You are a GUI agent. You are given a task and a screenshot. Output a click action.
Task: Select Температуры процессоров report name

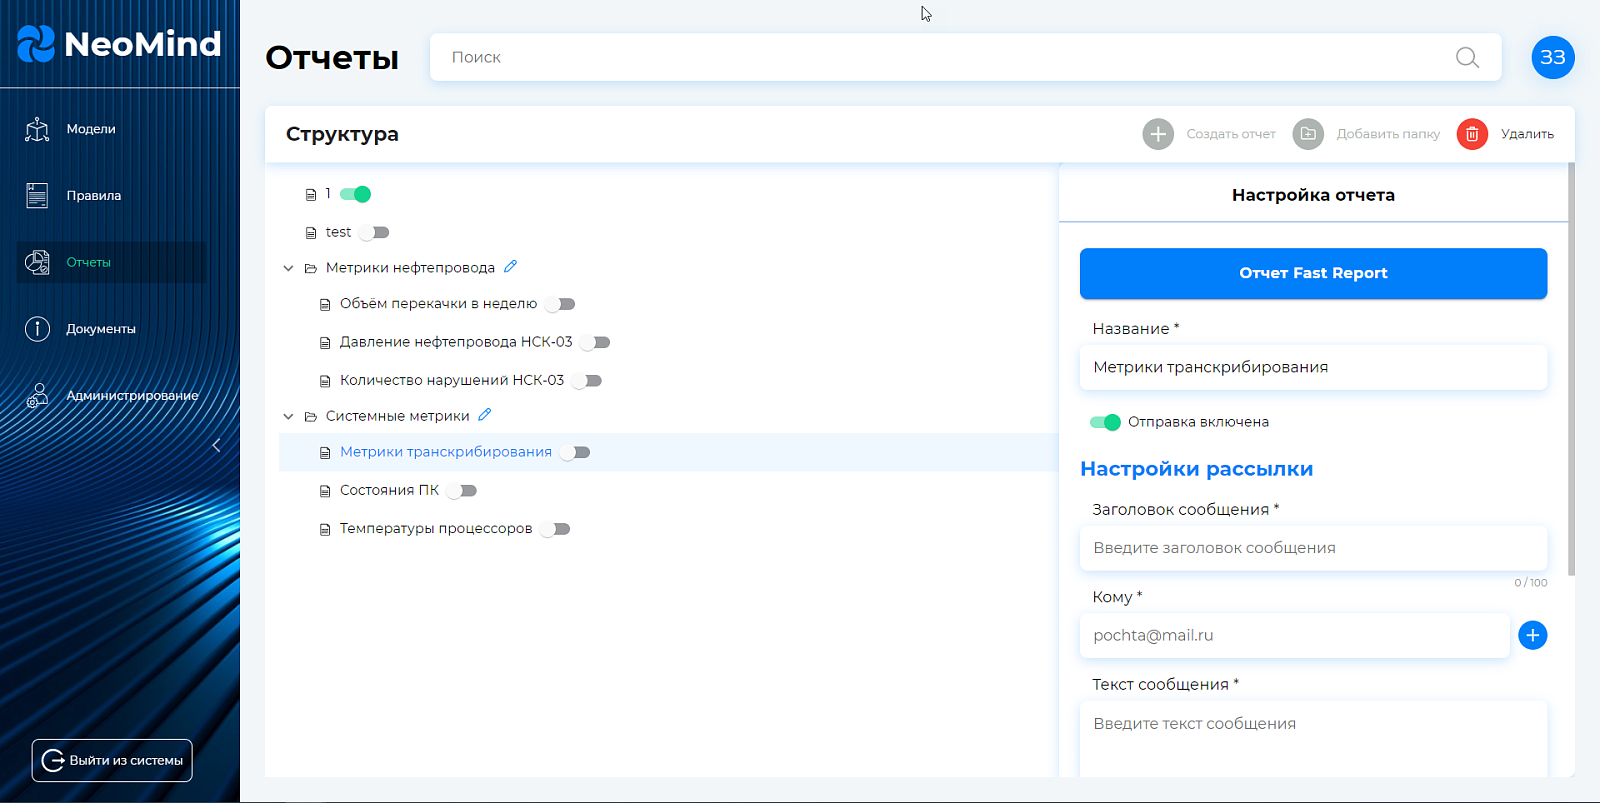point(436,529)
